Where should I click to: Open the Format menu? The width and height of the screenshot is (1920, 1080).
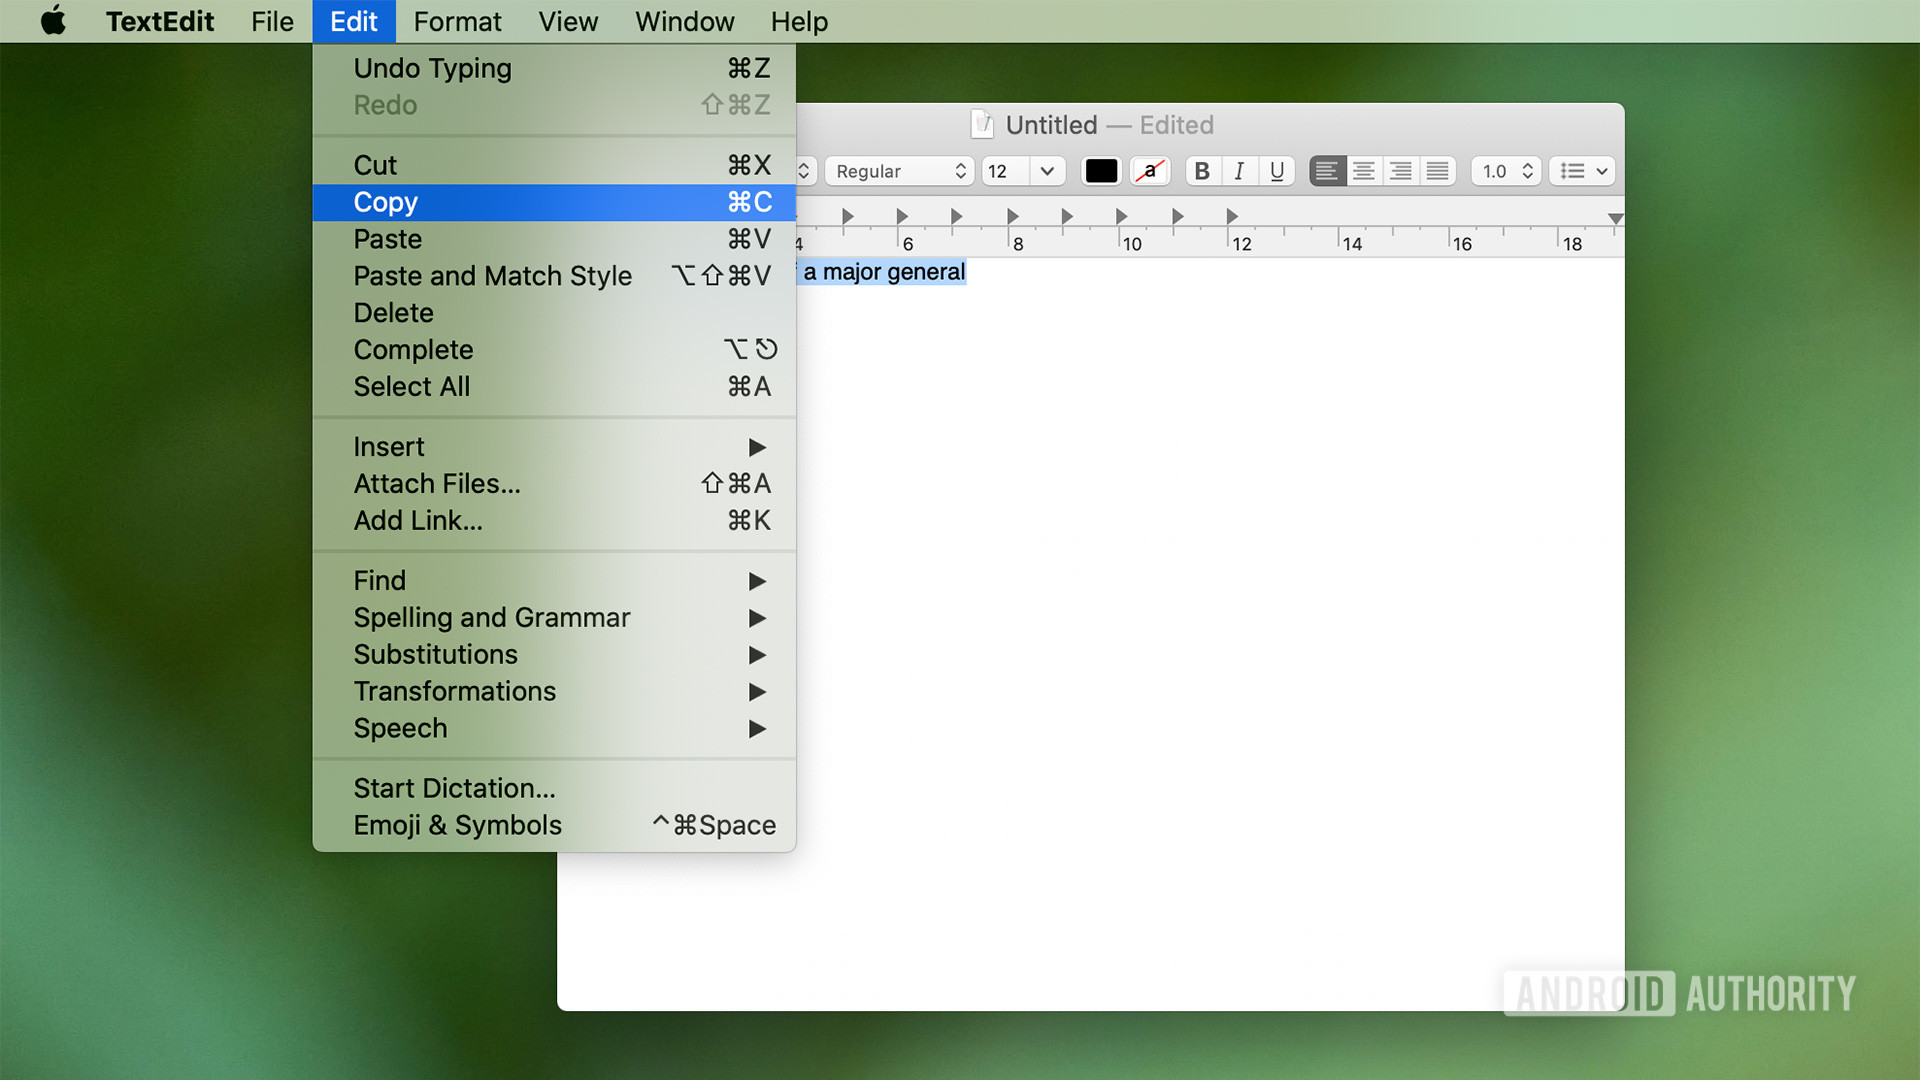point(457,21)
